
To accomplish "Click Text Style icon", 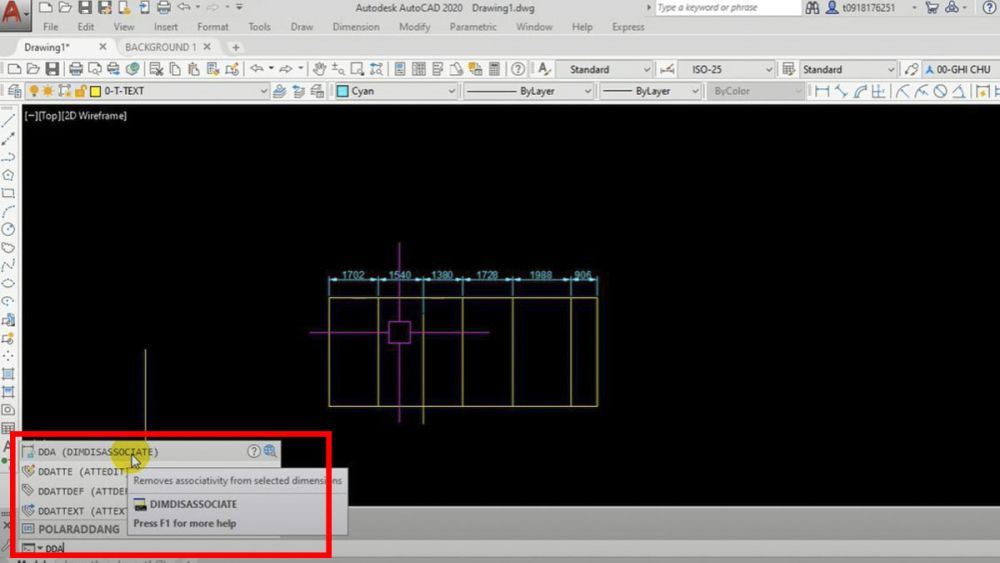I will point(544,69).
